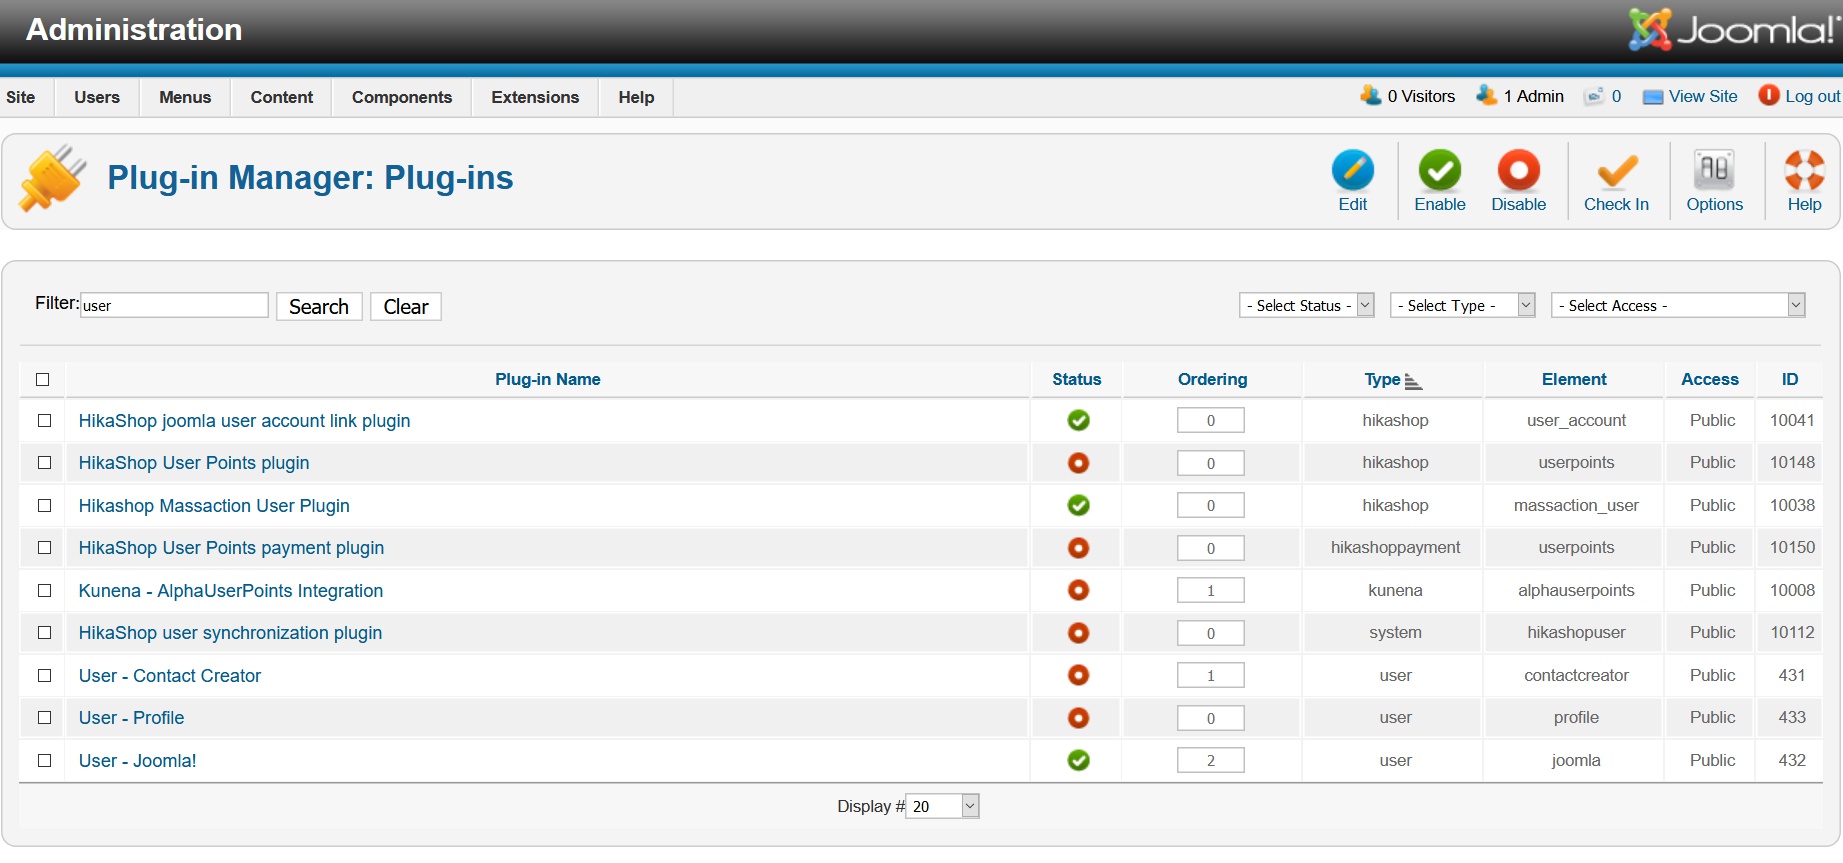
Task: Click the Log out icon
Action: coord(1769,95)
